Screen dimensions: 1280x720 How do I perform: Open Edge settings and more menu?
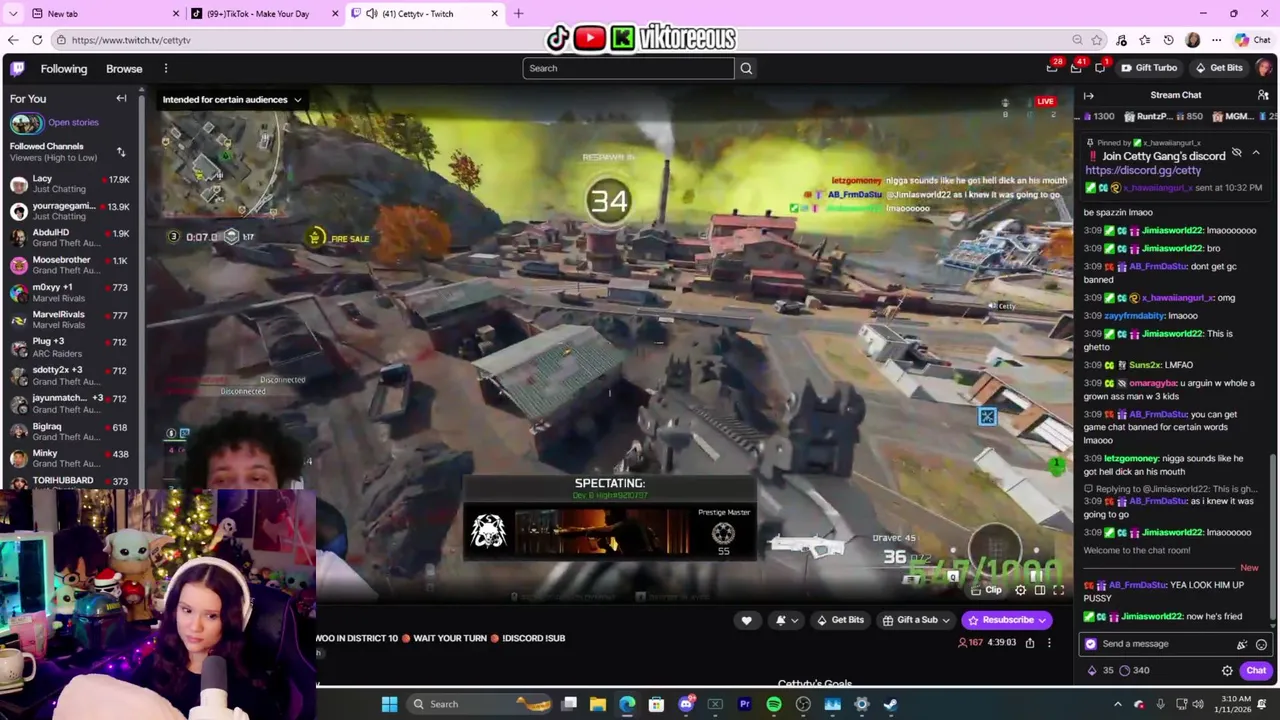pyautogui.click(x=1216, y=40)
